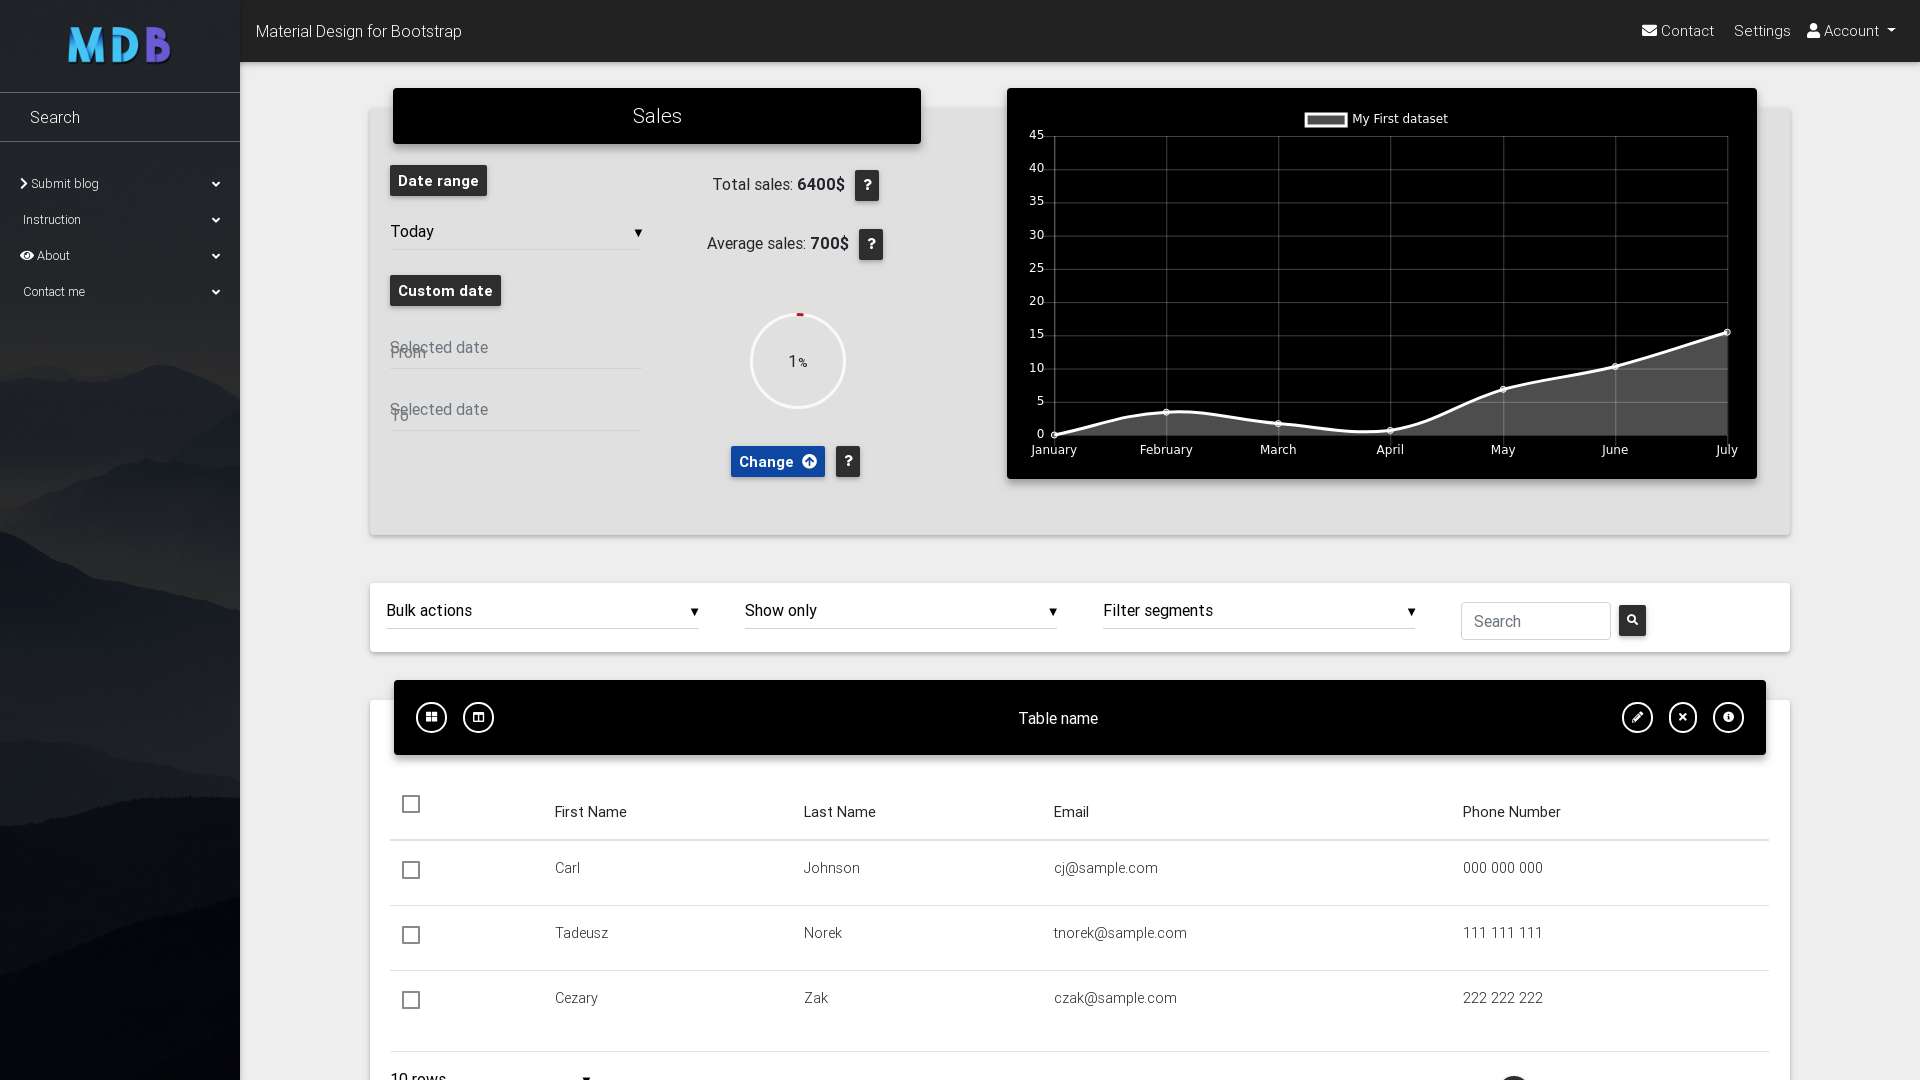Open help for Average sales
Screen dimensions: 1920x1080
[x=871, y=244]
